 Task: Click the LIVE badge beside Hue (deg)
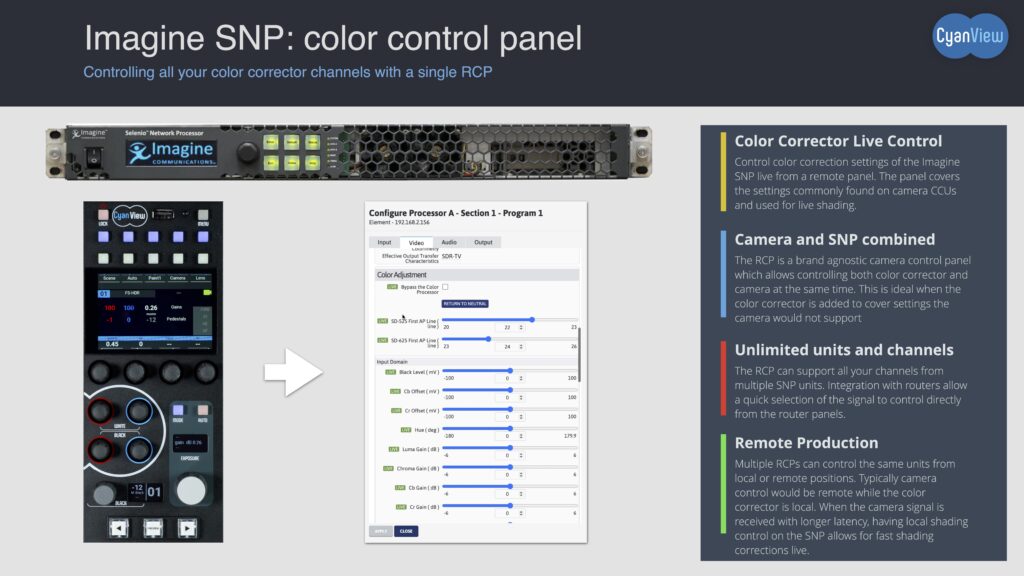[406, 430]
